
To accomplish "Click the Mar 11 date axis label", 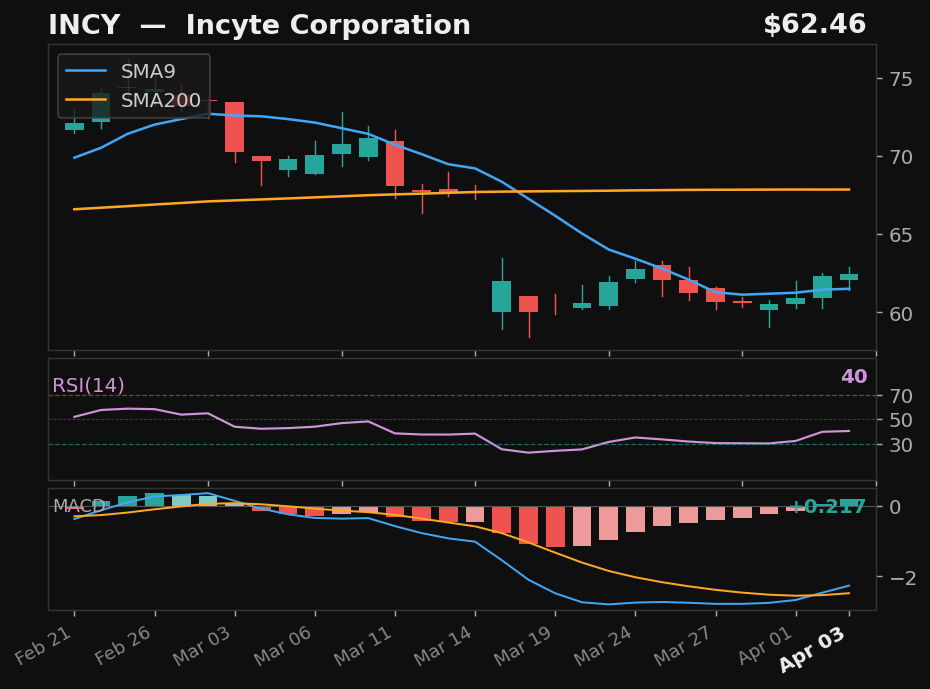I will coord(363,646).
